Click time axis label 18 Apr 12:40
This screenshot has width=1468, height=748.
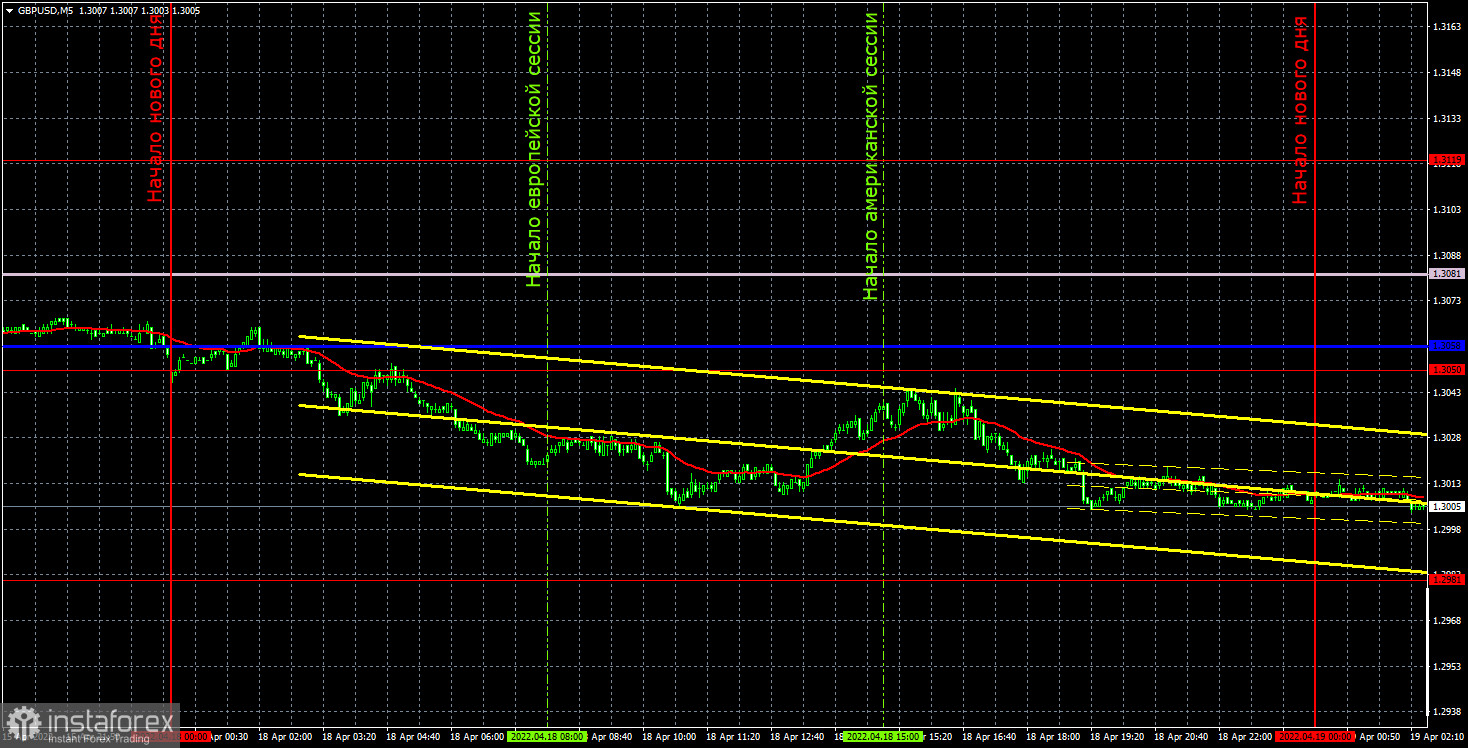797,736
